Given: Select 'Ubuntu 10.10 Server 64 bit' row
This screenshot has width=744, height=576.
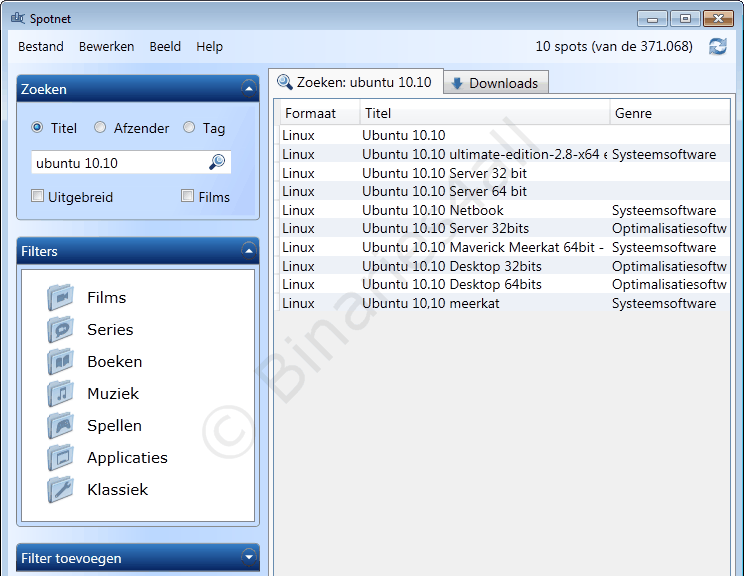Looking at the screenshot, I should pyautogui.click(x=504, y=191).
